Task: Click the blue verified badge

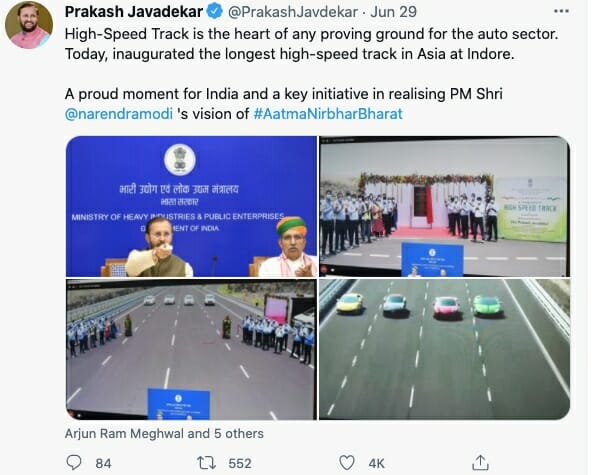Action: (215, 11)
